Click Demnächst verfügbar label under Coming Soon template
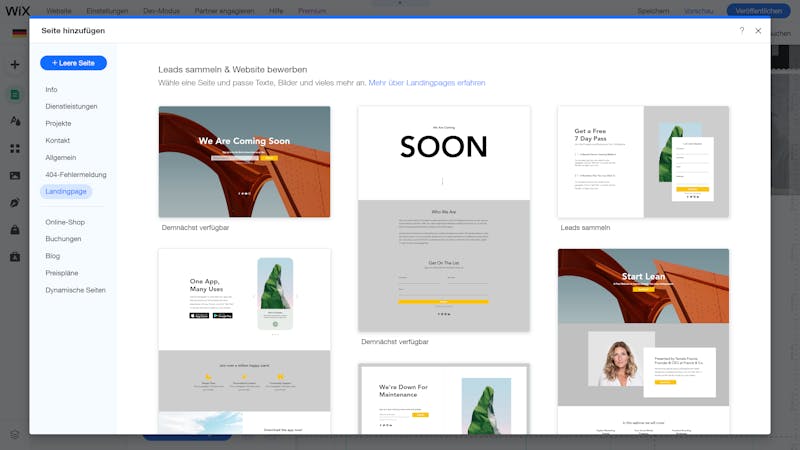Screen dimensions: 800x450 [195, 228]
